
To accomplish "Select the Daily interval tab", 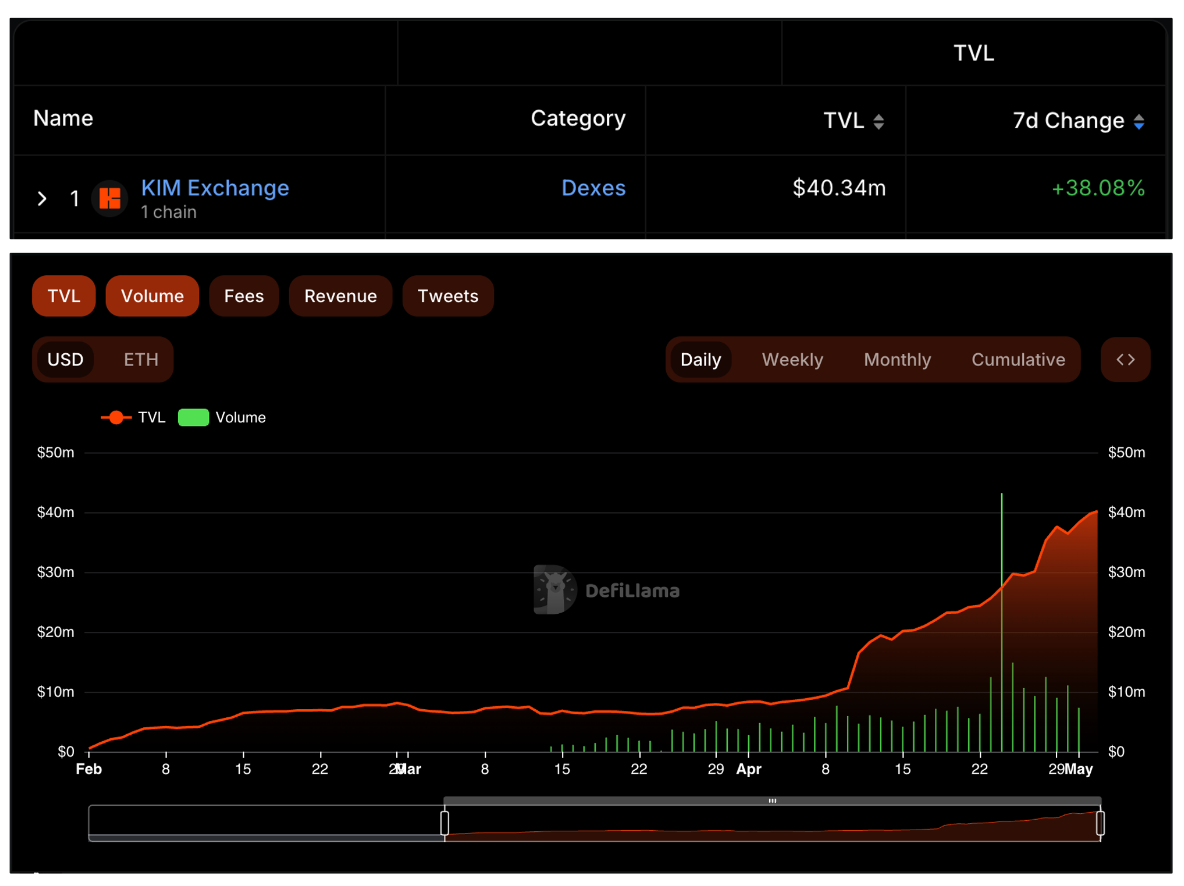I will [701, 360].
